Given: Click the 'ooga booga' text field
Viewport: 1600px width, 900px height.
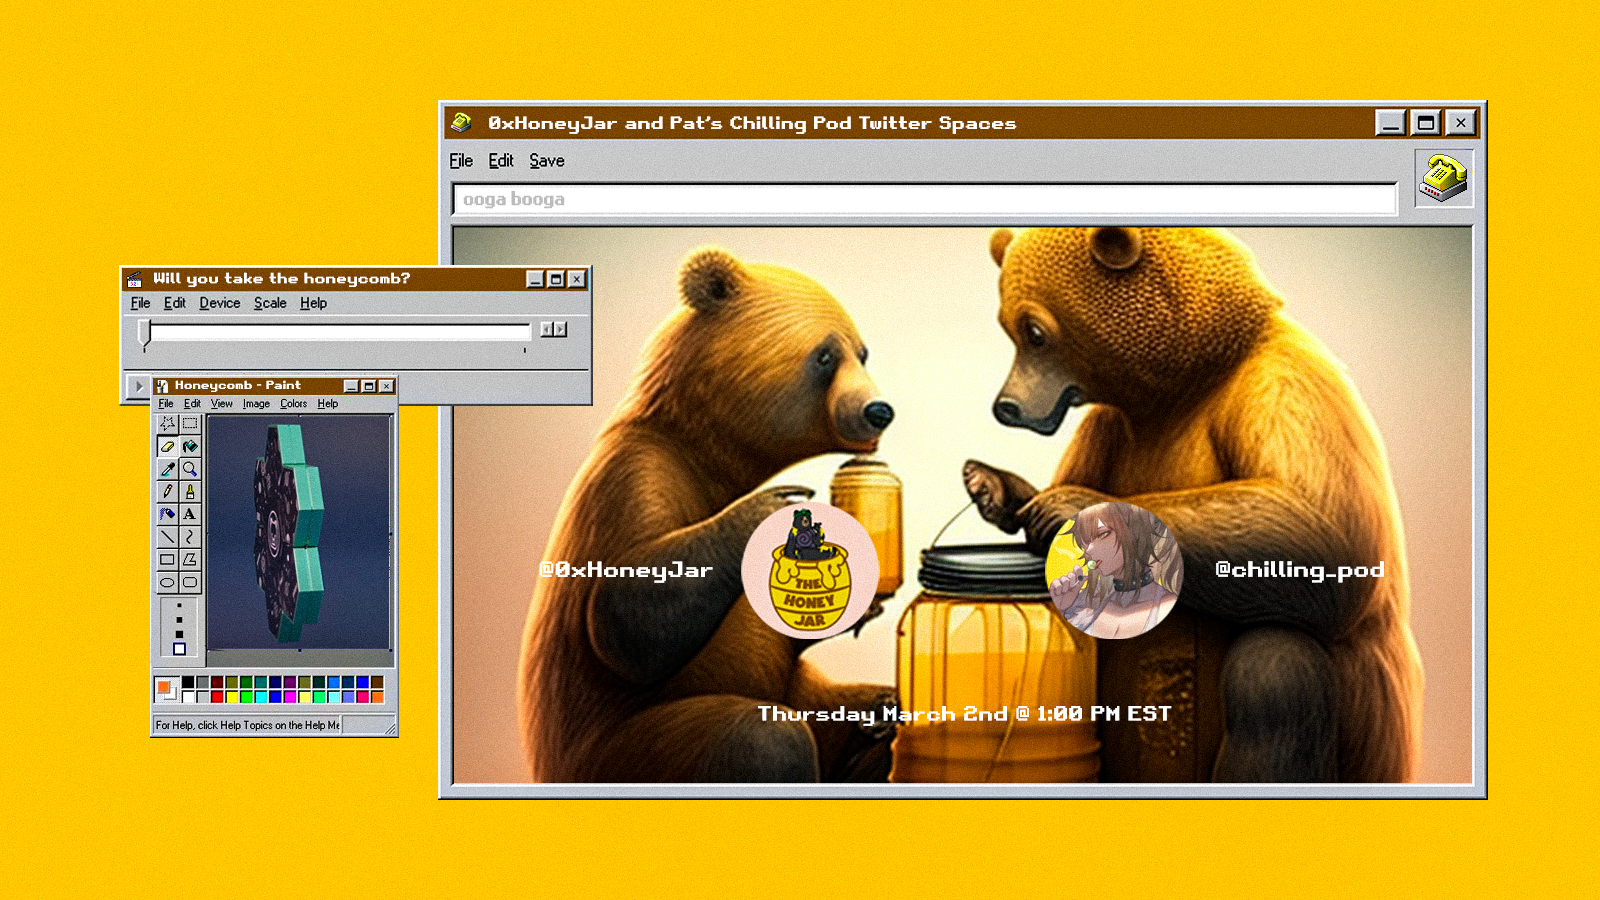Looking at the screenshot, I should (x=924, y=199).
